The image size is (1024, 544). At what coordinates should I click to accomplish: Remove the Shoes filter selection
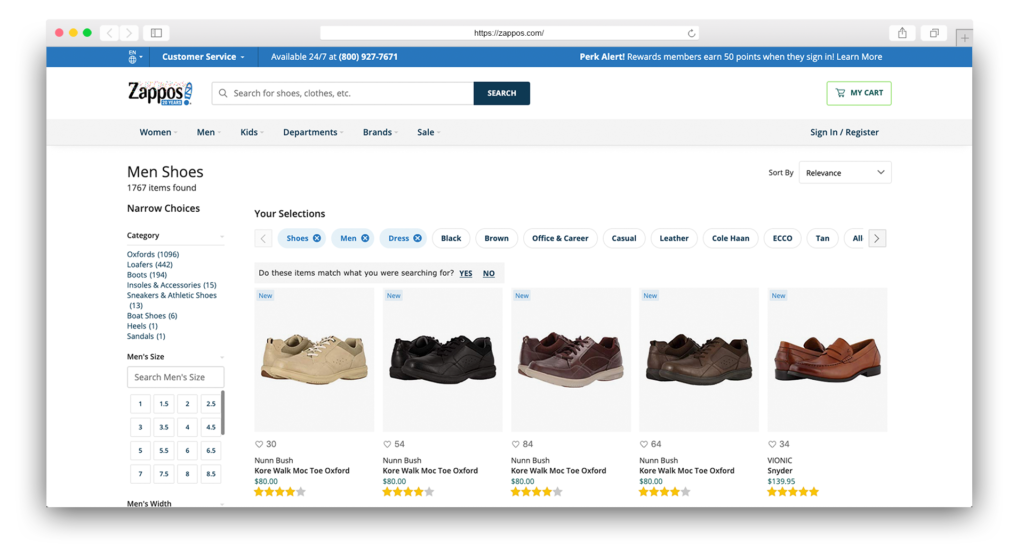(317, 238)
